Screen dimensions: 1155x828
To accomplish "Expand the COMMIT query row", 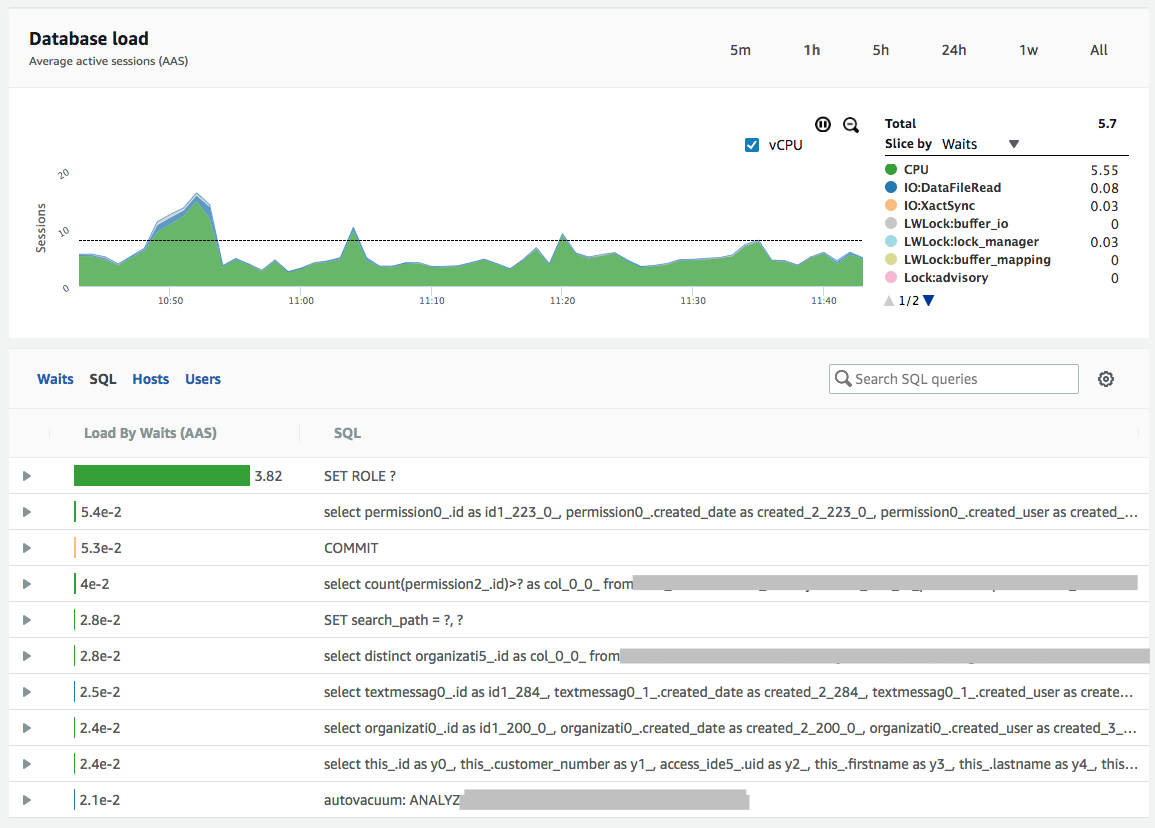I will point(27,548).
